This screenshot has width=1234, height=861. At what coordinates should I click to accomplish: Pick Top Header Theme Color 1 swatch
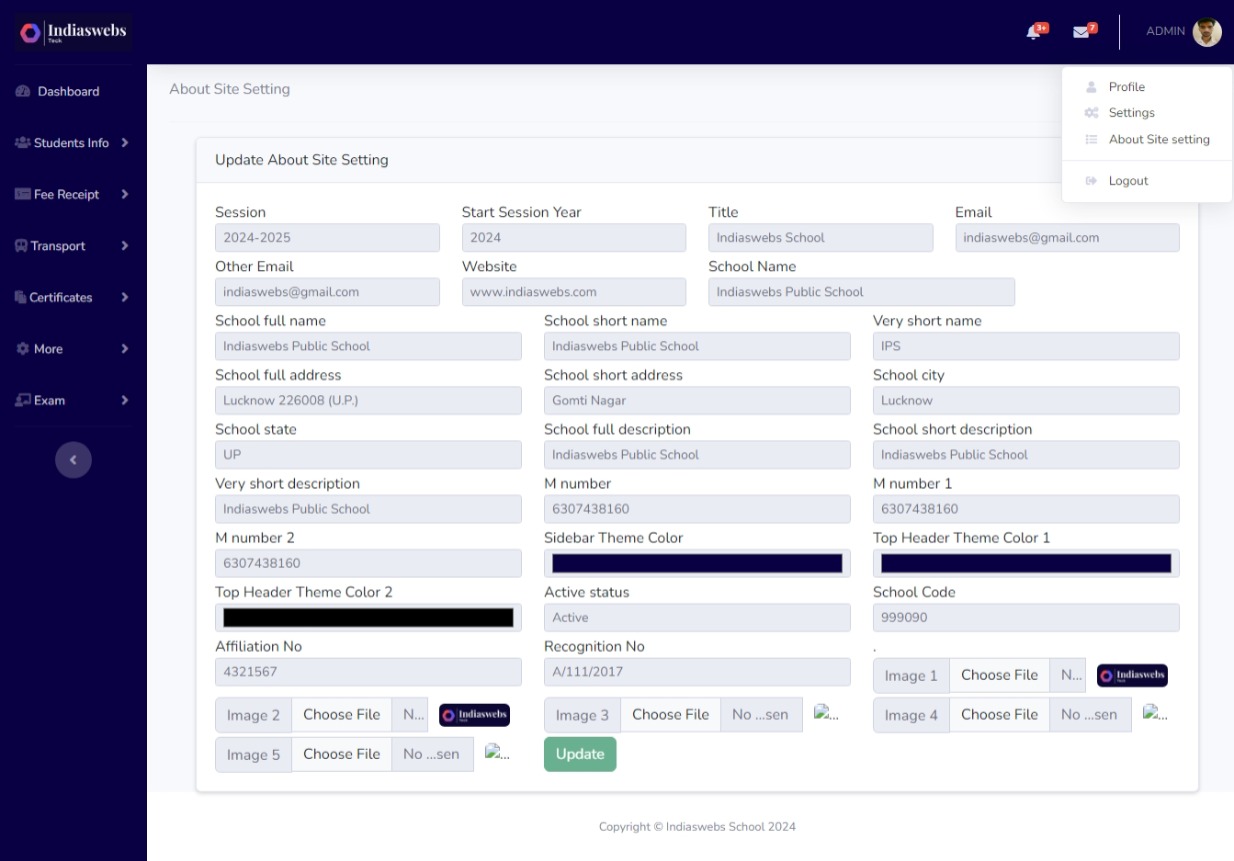pos(1026,563)
